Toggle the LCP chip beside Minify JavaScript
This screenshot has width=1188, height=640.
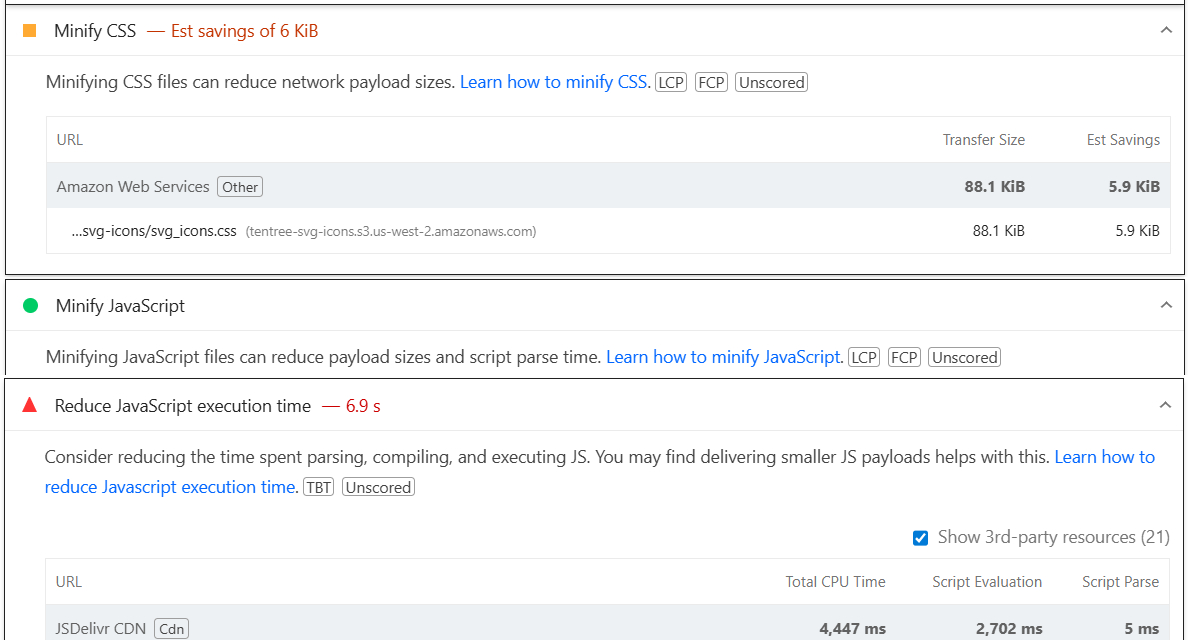863,356
